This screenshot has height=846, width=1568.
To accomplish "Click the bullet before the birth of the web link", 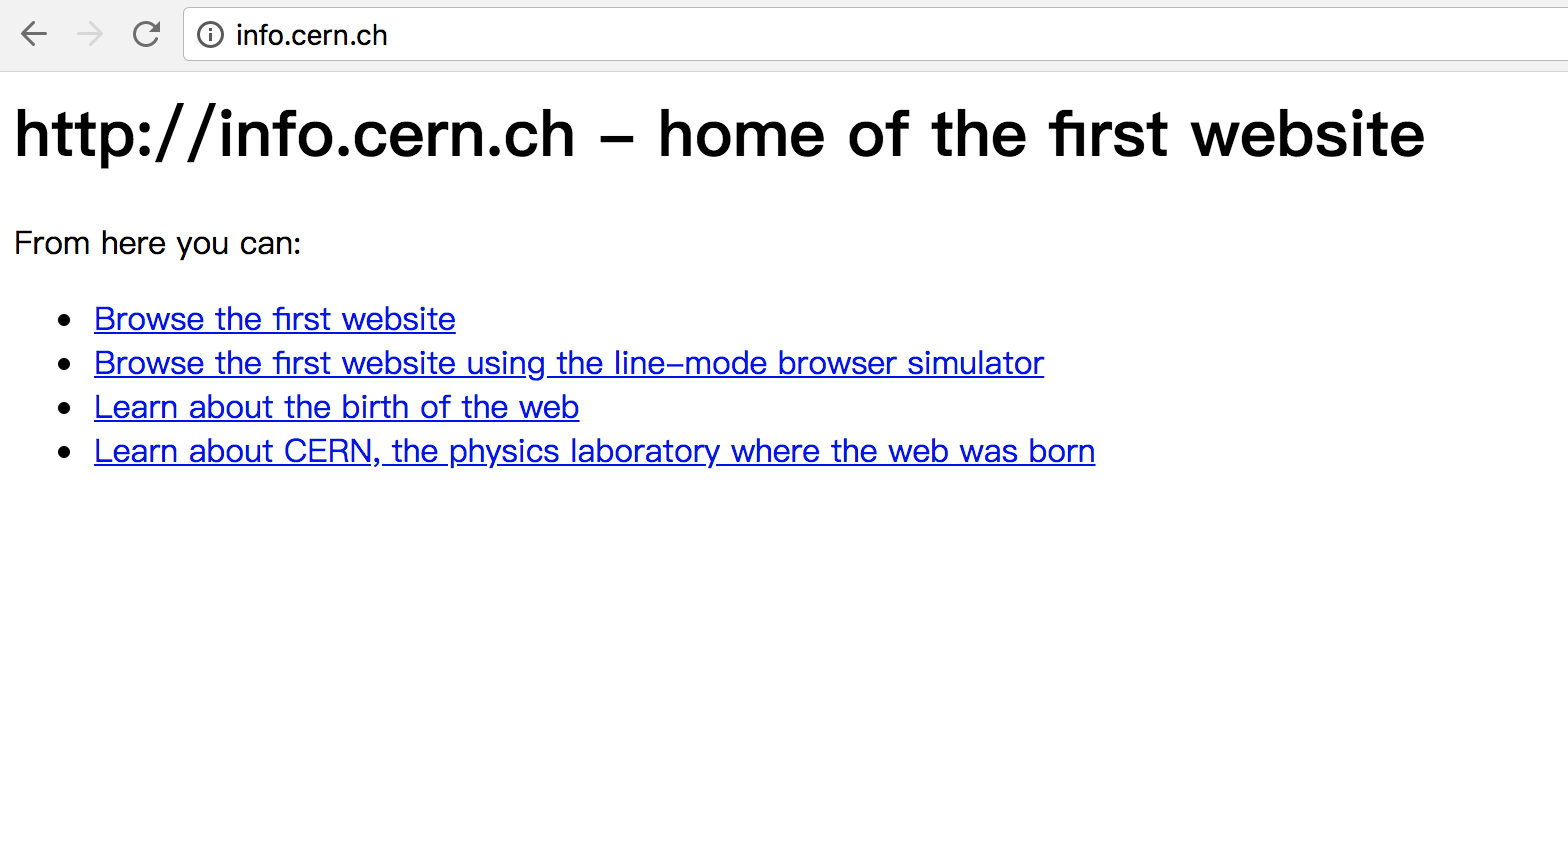I will [x=65, y=408].
